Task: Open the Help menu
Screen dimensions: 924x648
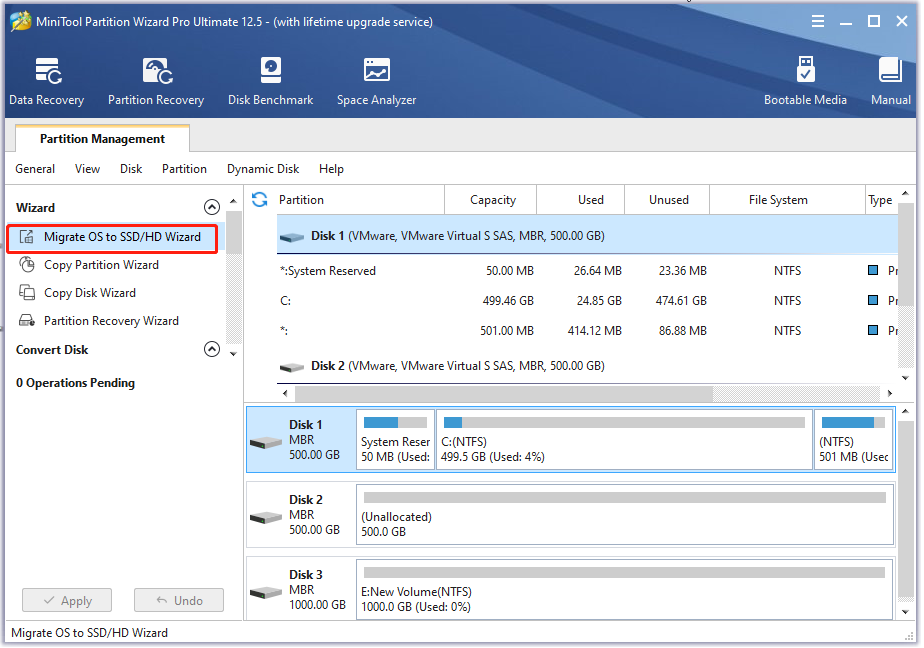Action: [331, 169]
